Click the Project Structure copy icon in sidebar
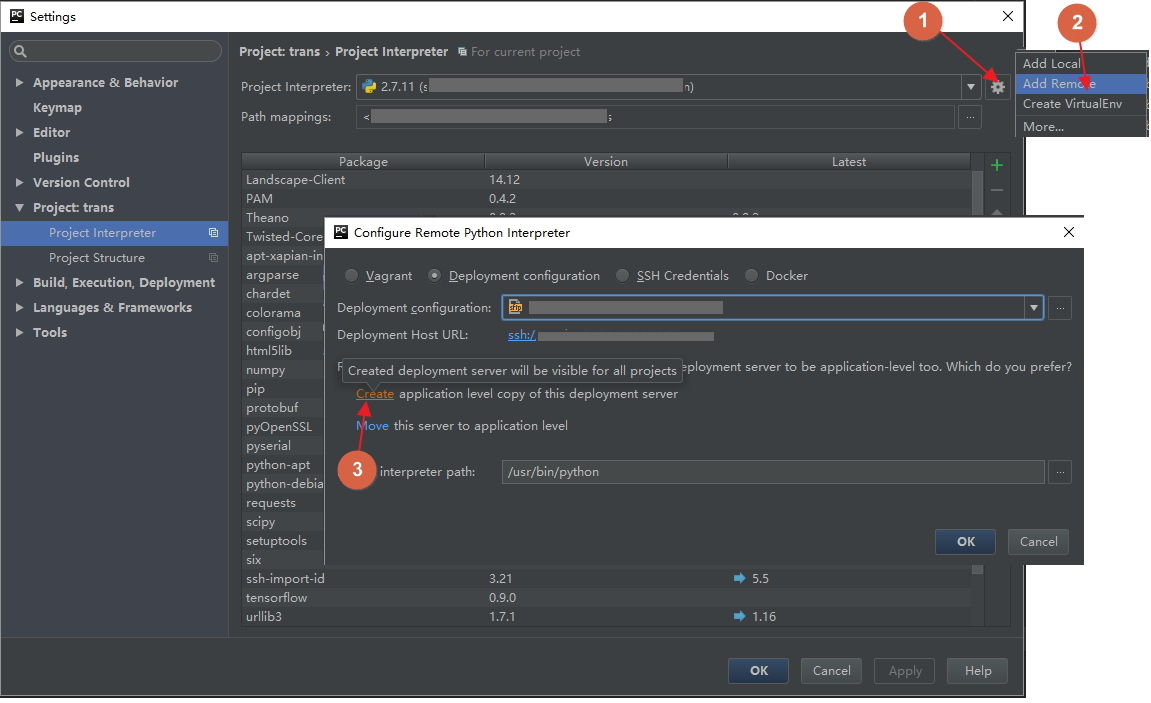 (214, 258)
